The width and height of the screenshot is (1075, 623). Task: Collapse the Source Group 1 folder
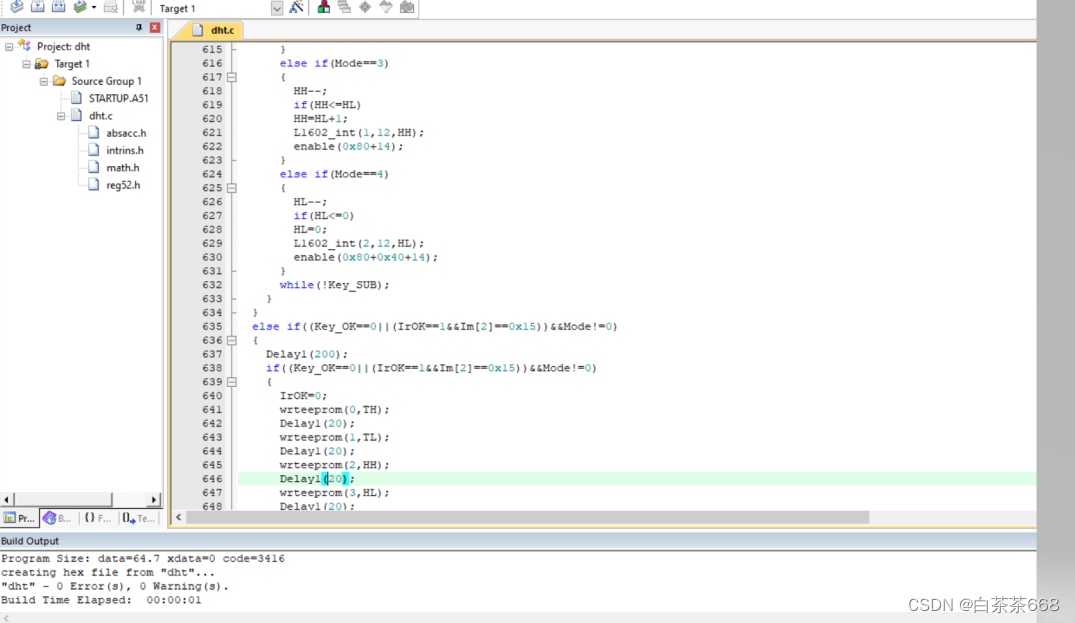coord(44,81)
